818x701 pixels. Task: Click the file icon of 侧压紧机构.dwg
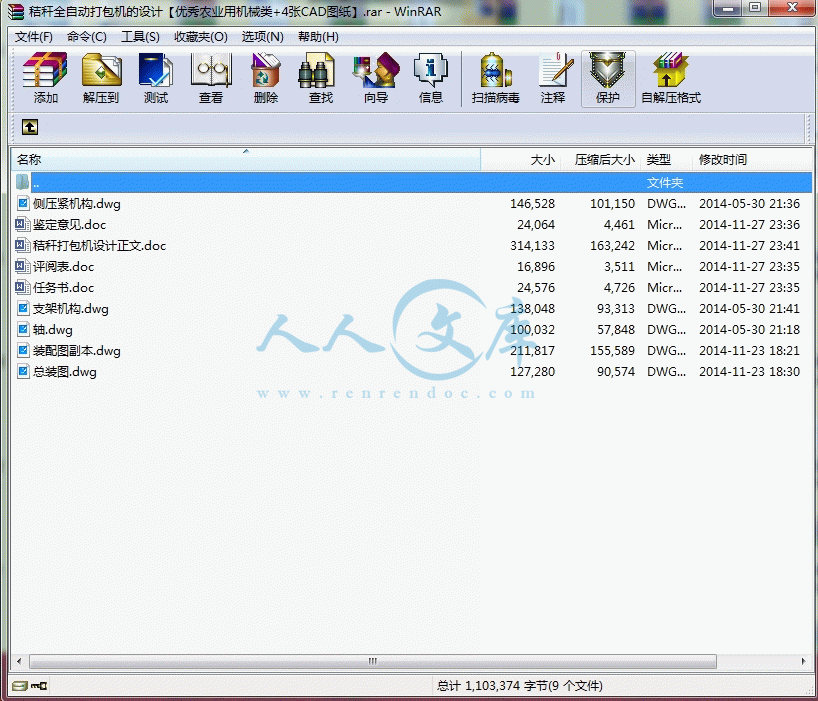tap(23, 203)
